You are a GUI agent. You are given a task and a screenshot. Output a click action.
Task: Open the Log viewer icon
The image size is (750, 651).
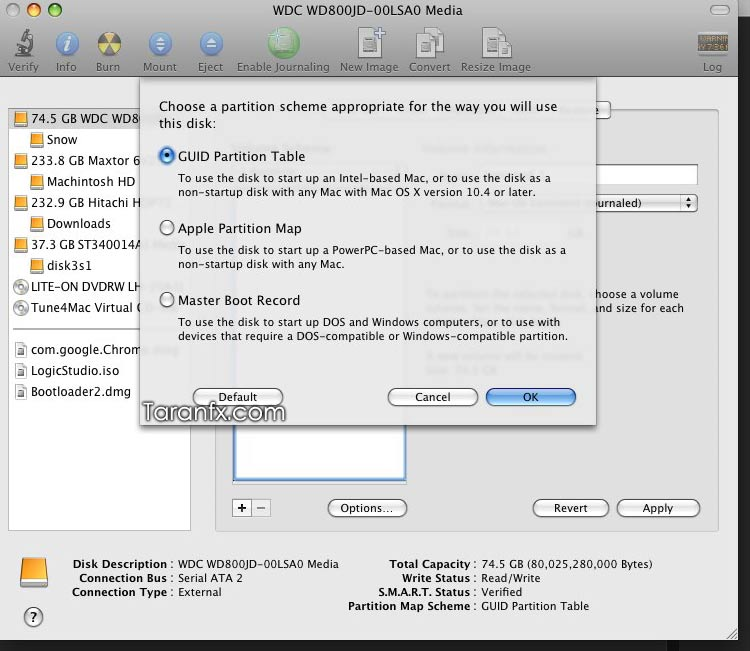pos(712,43)
